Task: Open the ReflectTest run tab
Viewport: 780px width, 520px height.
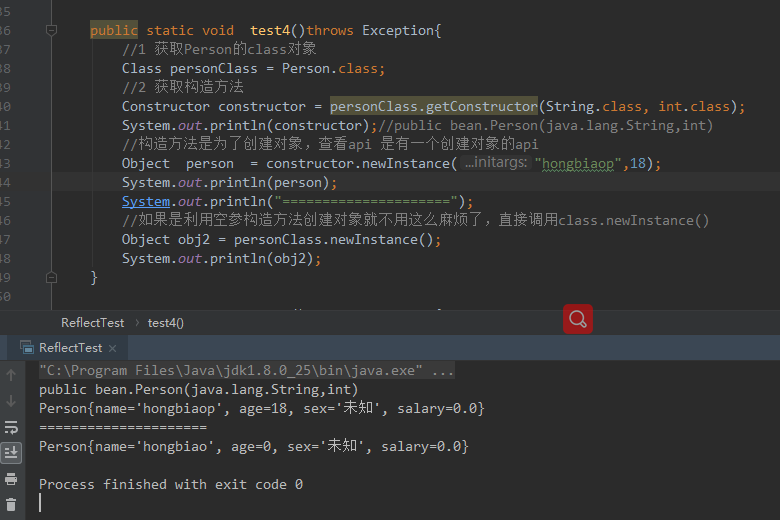Action: [x=70, y=348]
